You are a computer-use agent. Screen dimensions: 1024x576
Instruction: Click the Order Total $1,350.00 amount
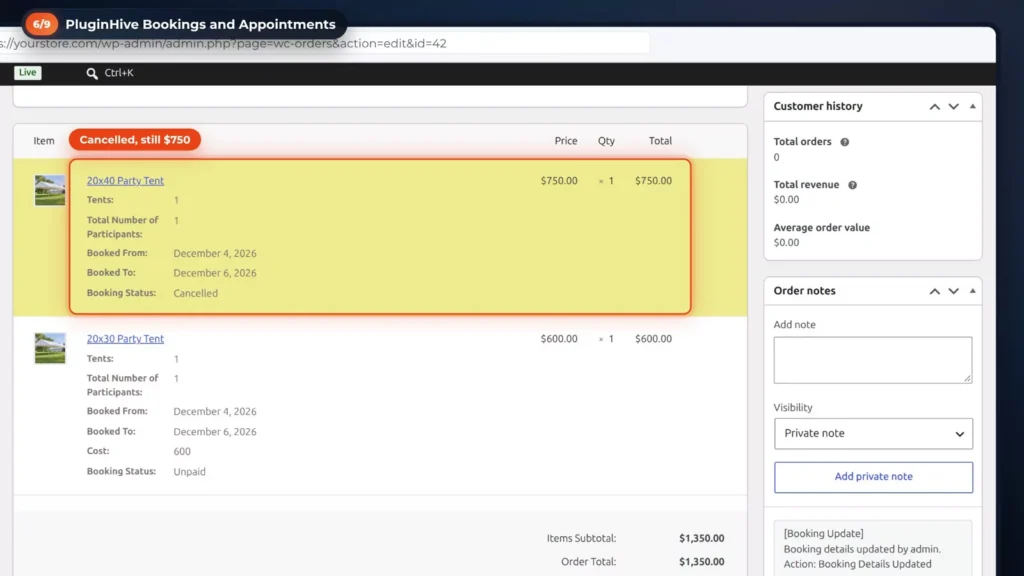(701, 562)
